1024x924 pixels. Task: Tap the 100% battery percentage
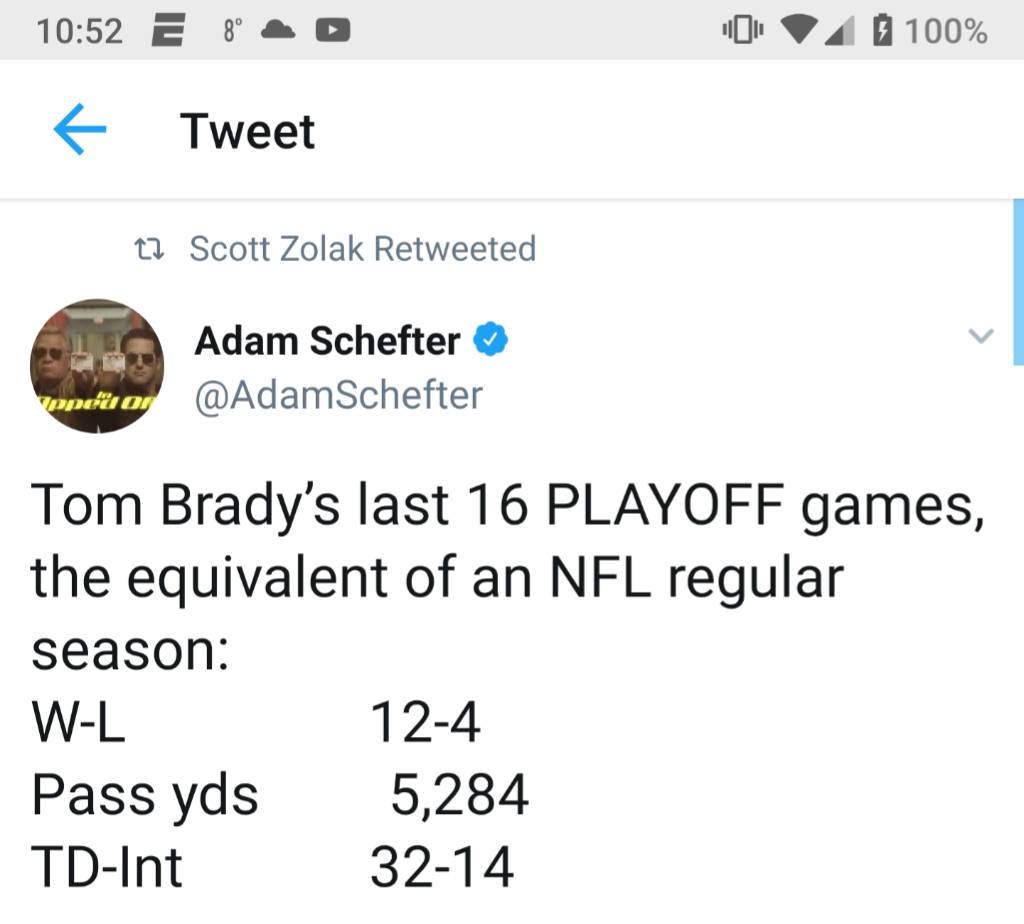[x=946, y=31]
